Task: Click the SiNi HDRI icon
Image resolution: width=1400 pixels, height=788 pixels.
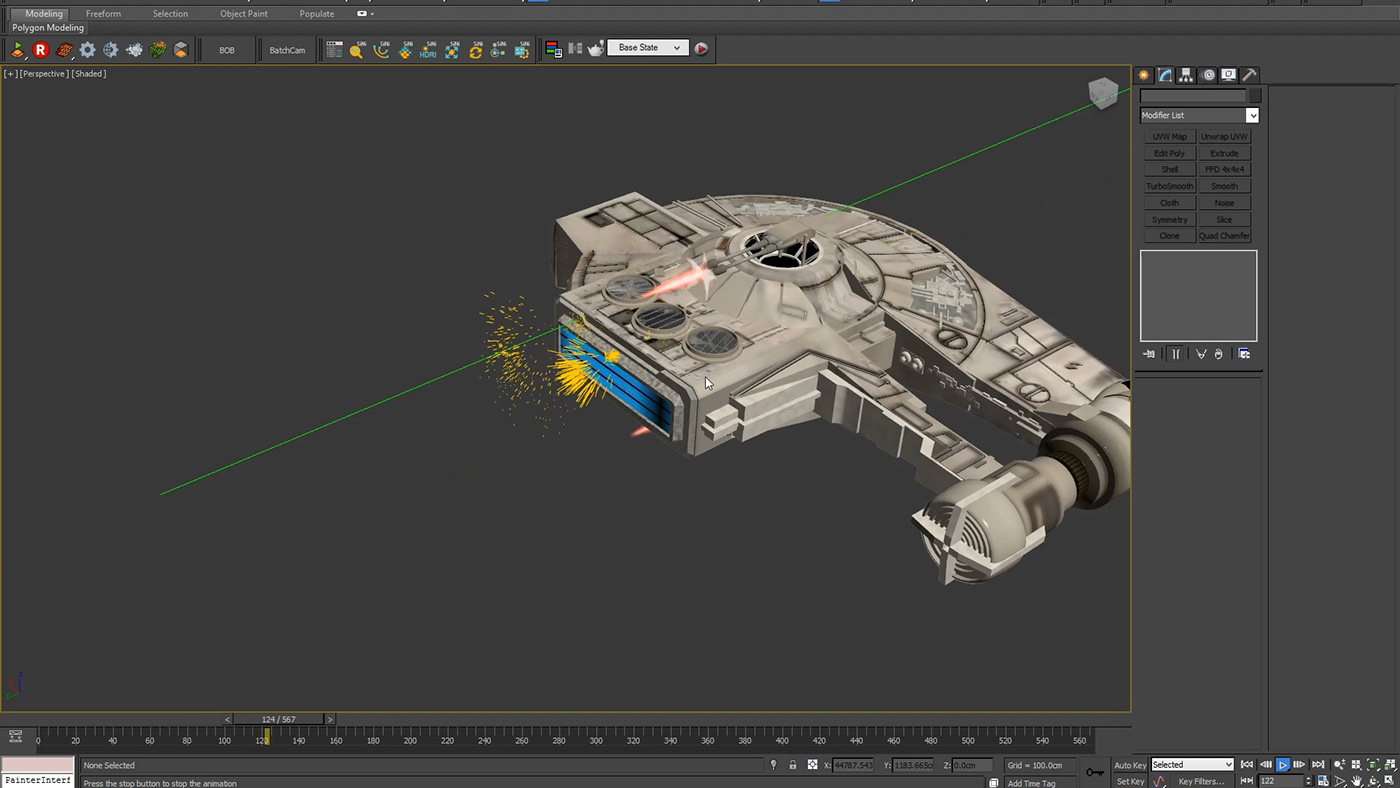Action: [x=428, y=49]
